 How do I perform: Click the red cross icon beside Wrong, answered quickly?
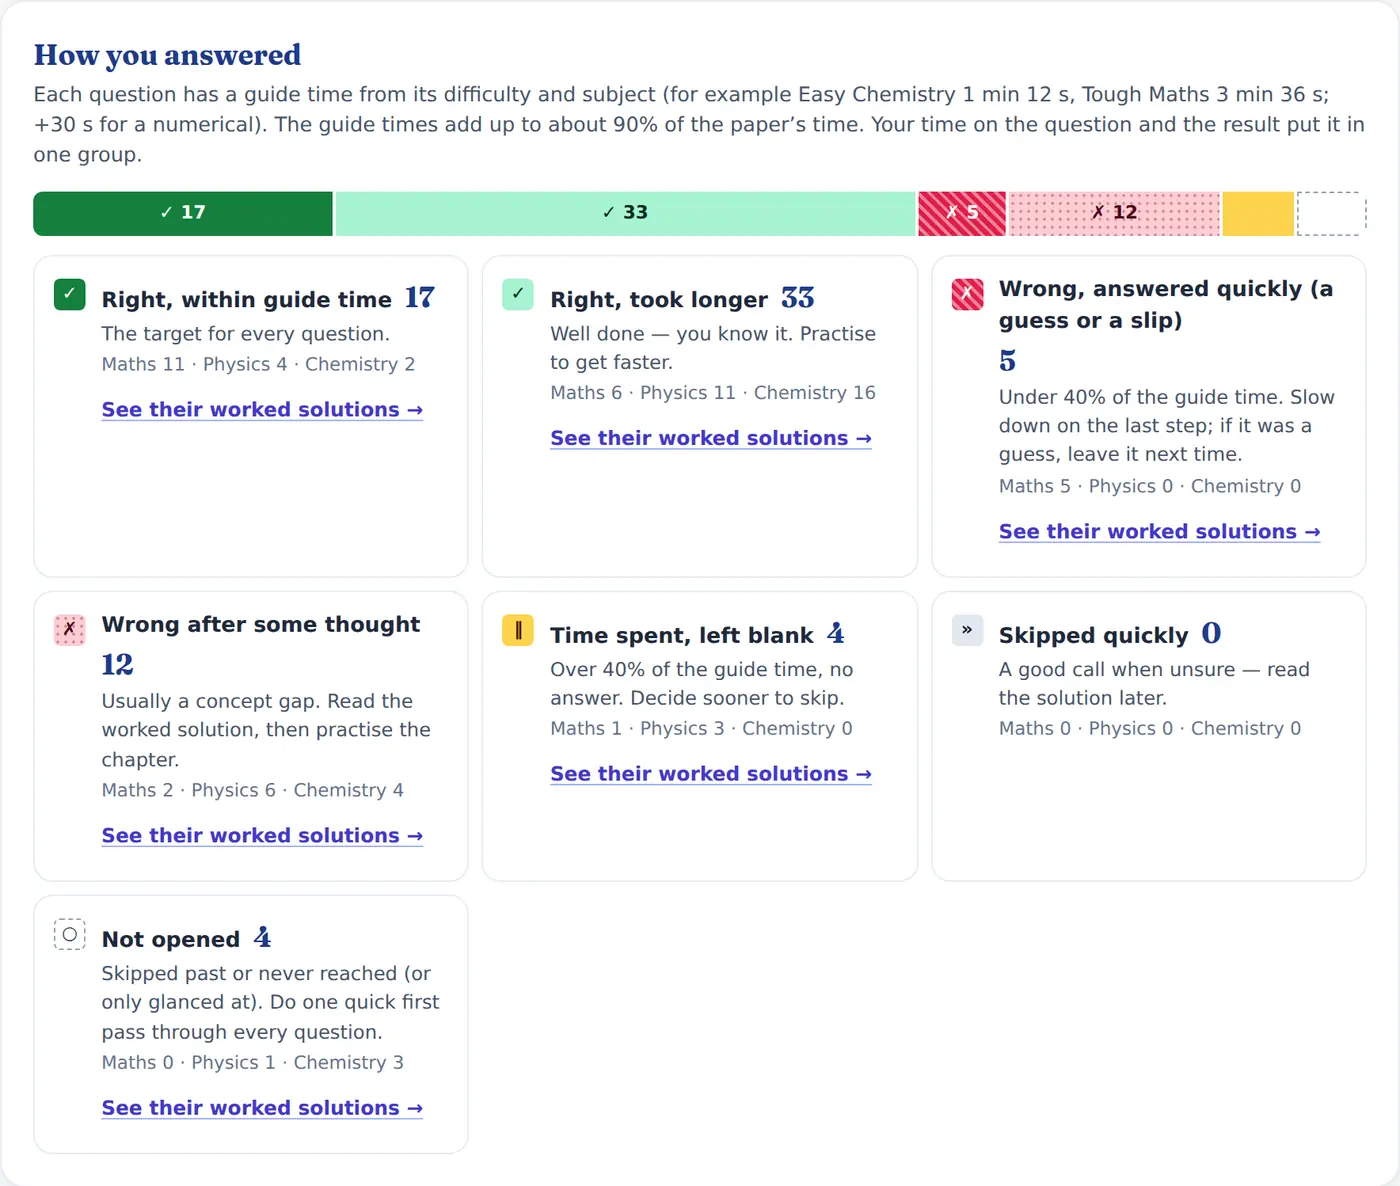click(967, 294)
